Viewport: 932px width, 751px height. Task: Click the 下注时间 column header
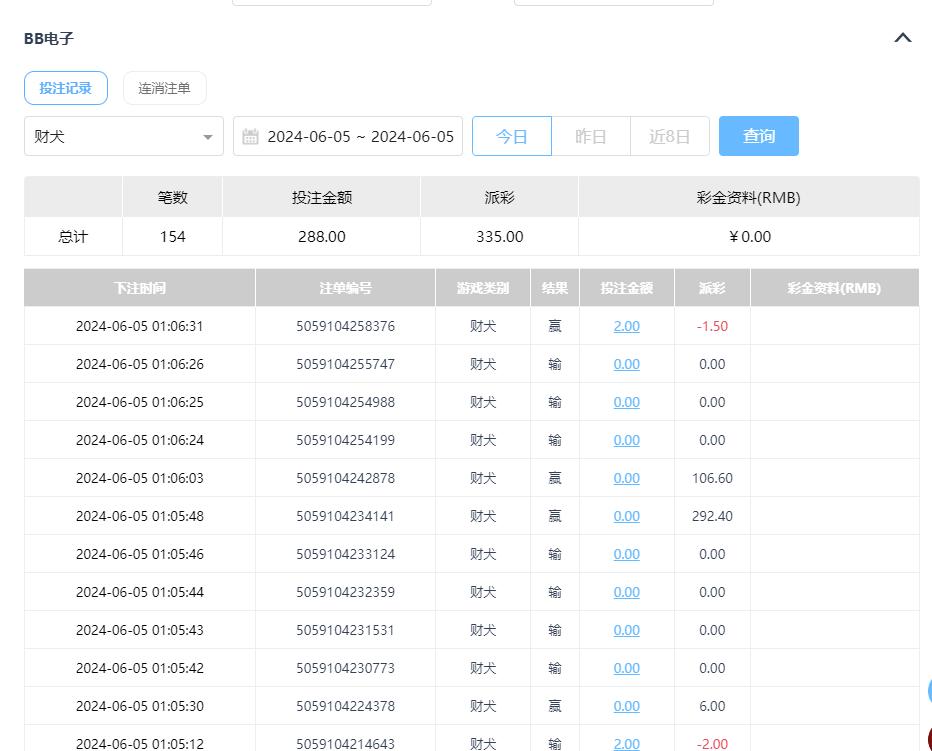(139, 288)
